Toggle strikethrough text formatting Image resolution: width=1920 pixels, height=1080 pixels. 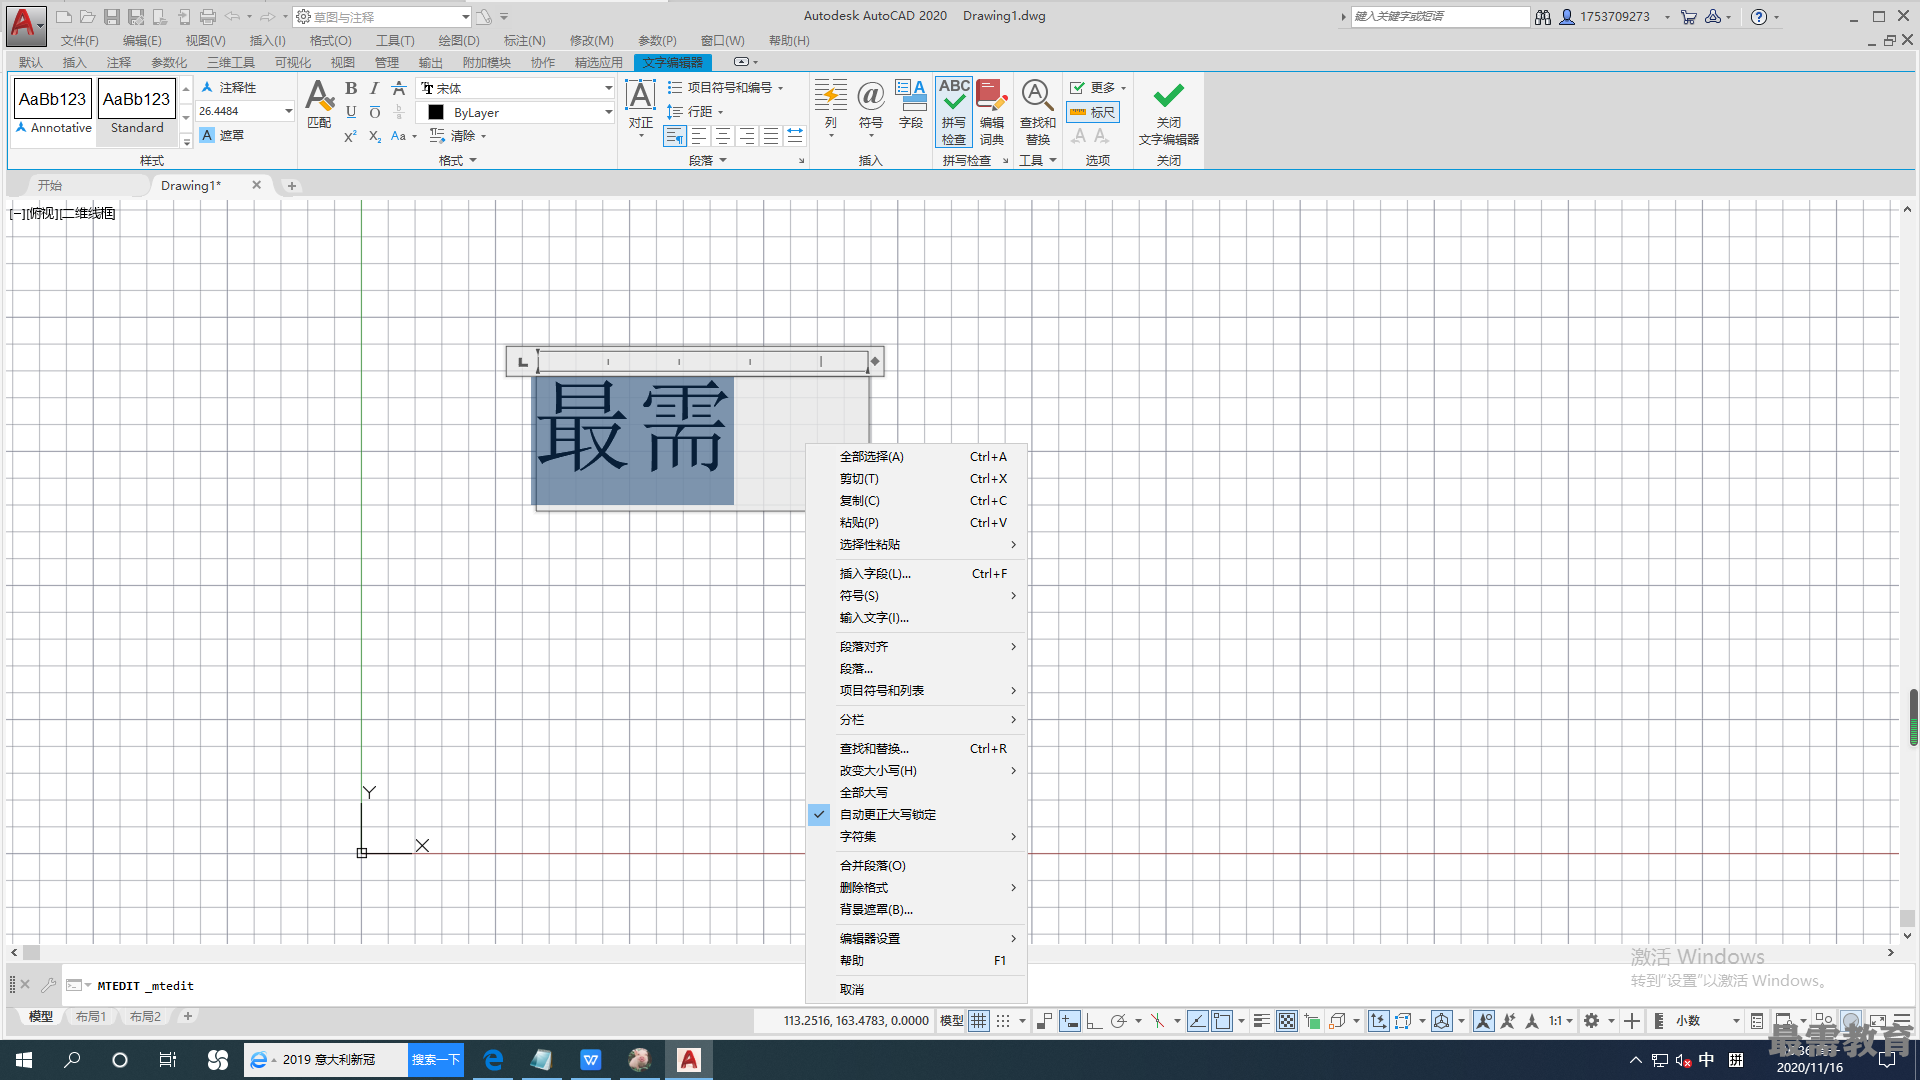click(x=398, y=88)
